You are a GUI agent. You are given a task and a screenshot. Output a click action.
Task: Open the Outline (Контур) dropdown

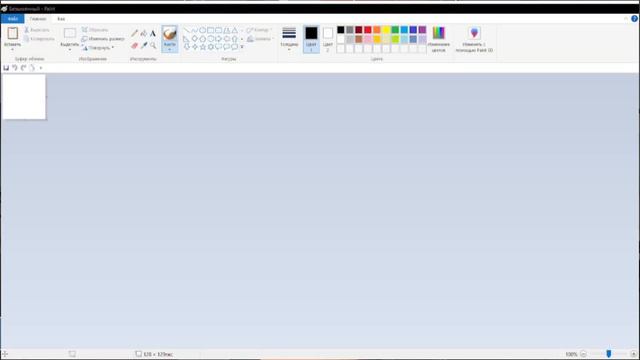pyautogui.click(x=260, y=30)
